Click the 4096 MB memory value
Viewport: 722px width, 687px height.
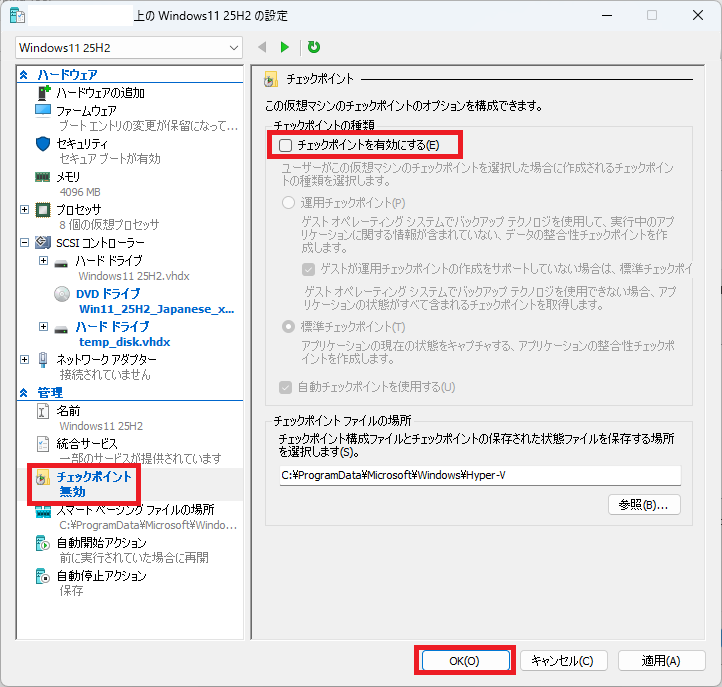[x=80, y=192]
